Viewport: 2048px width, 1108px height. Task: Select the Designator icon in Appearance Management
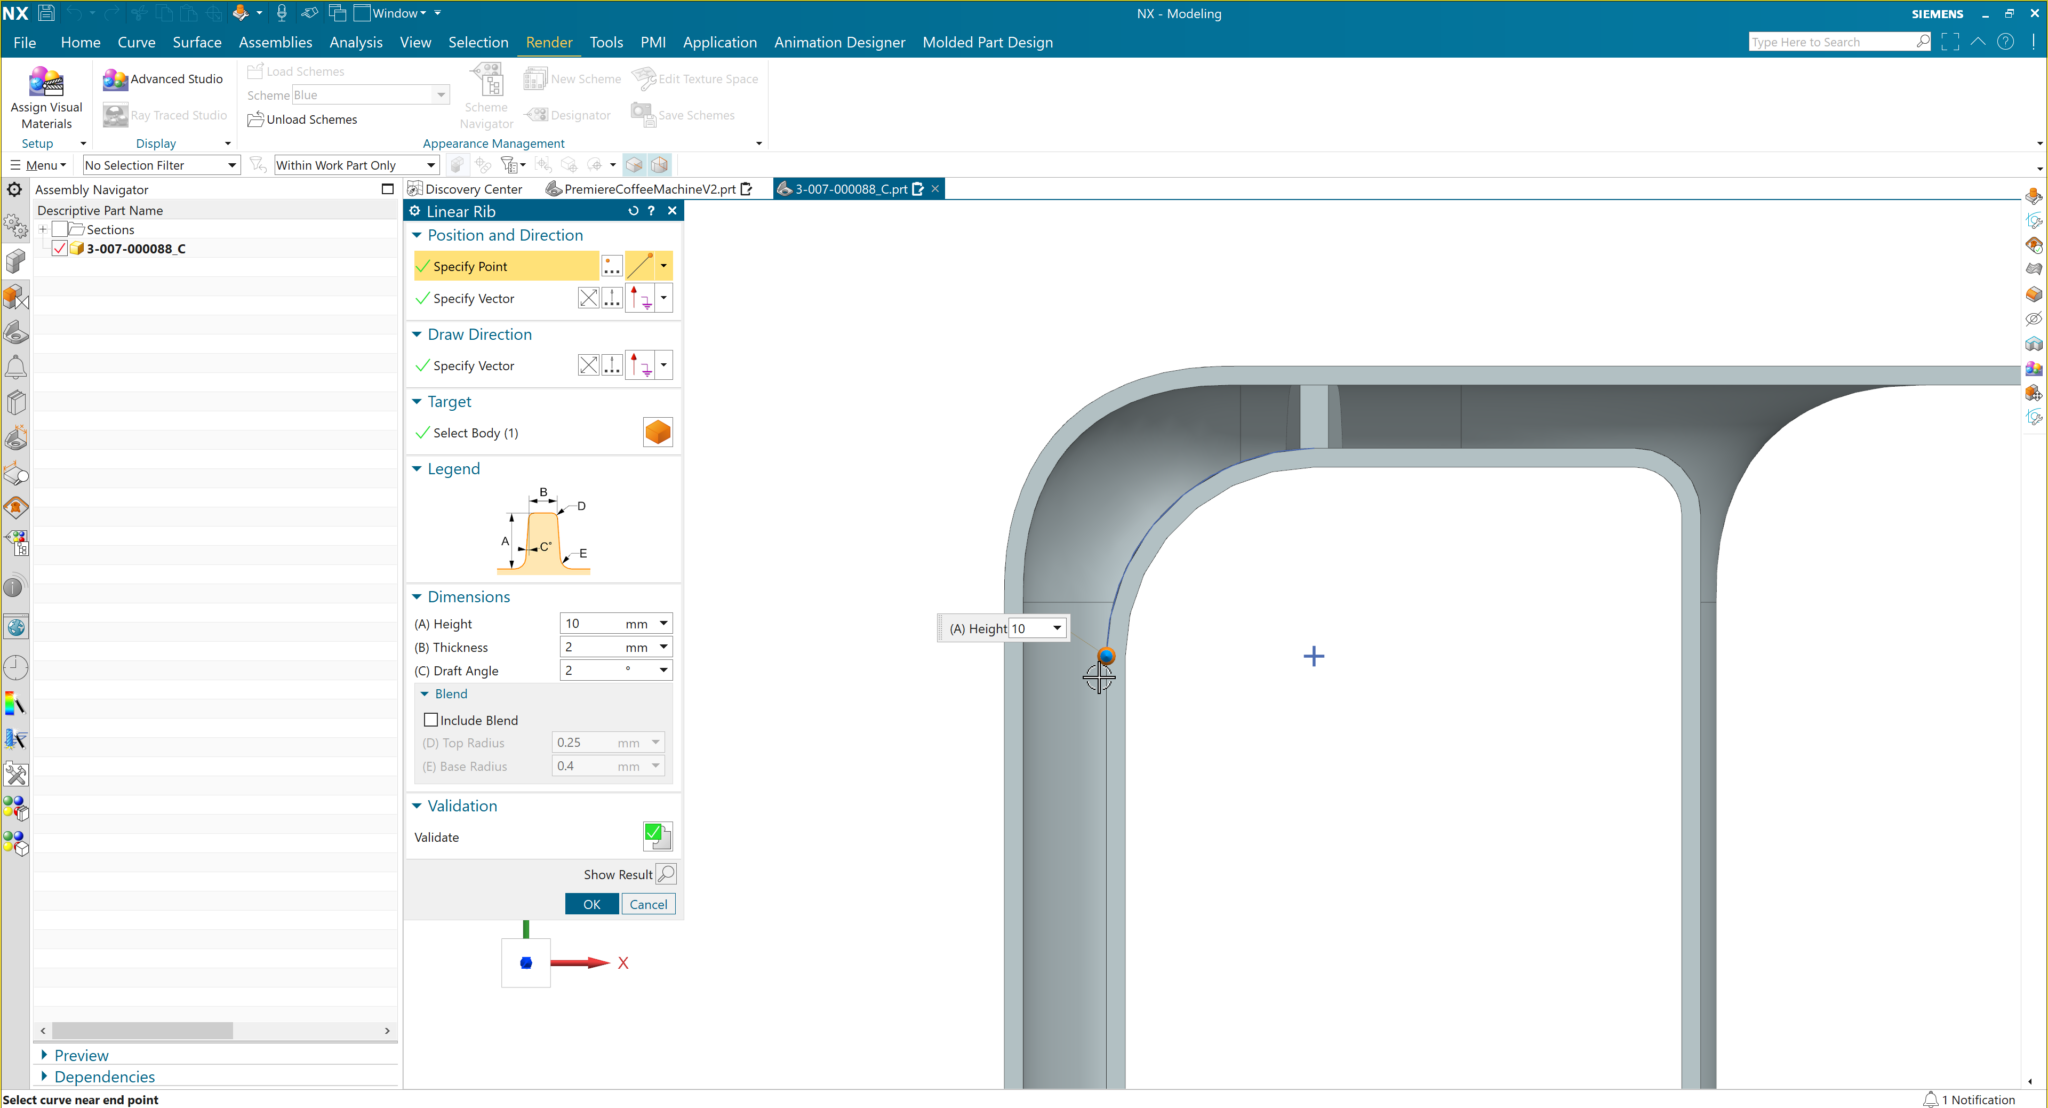pos(536,114)
